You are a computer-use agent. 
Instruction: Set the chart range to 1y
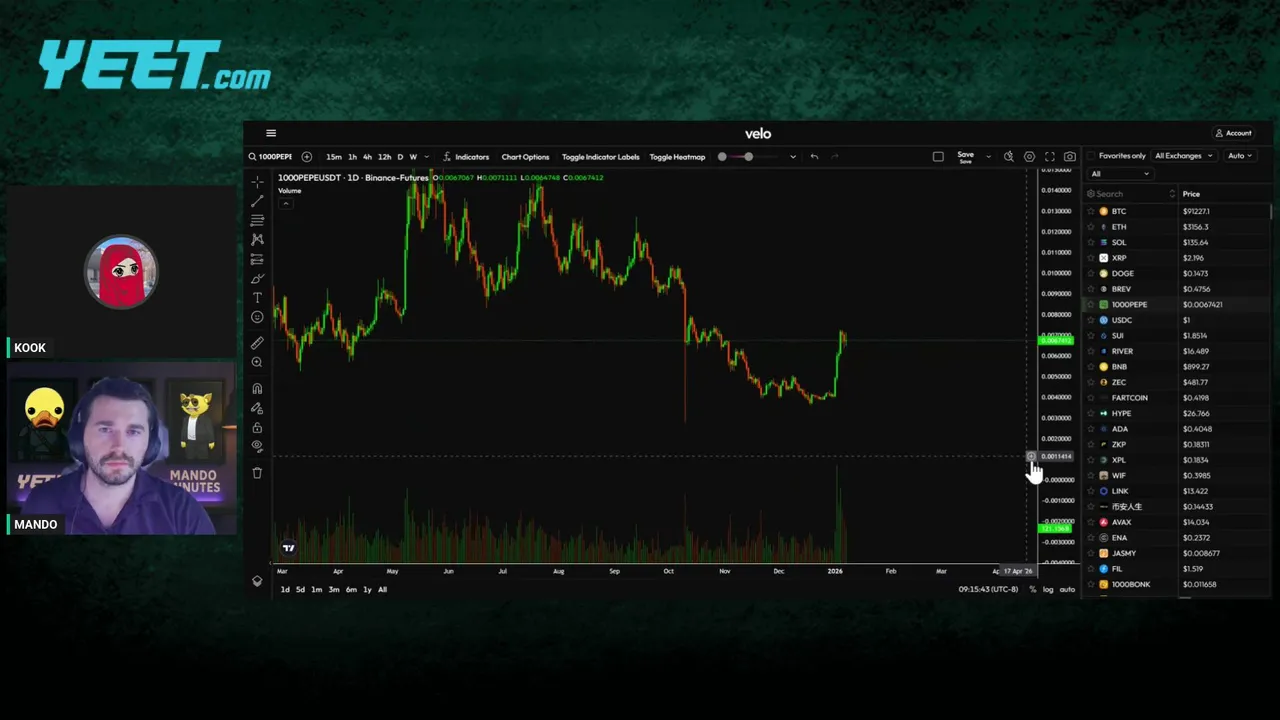[367, 589]
